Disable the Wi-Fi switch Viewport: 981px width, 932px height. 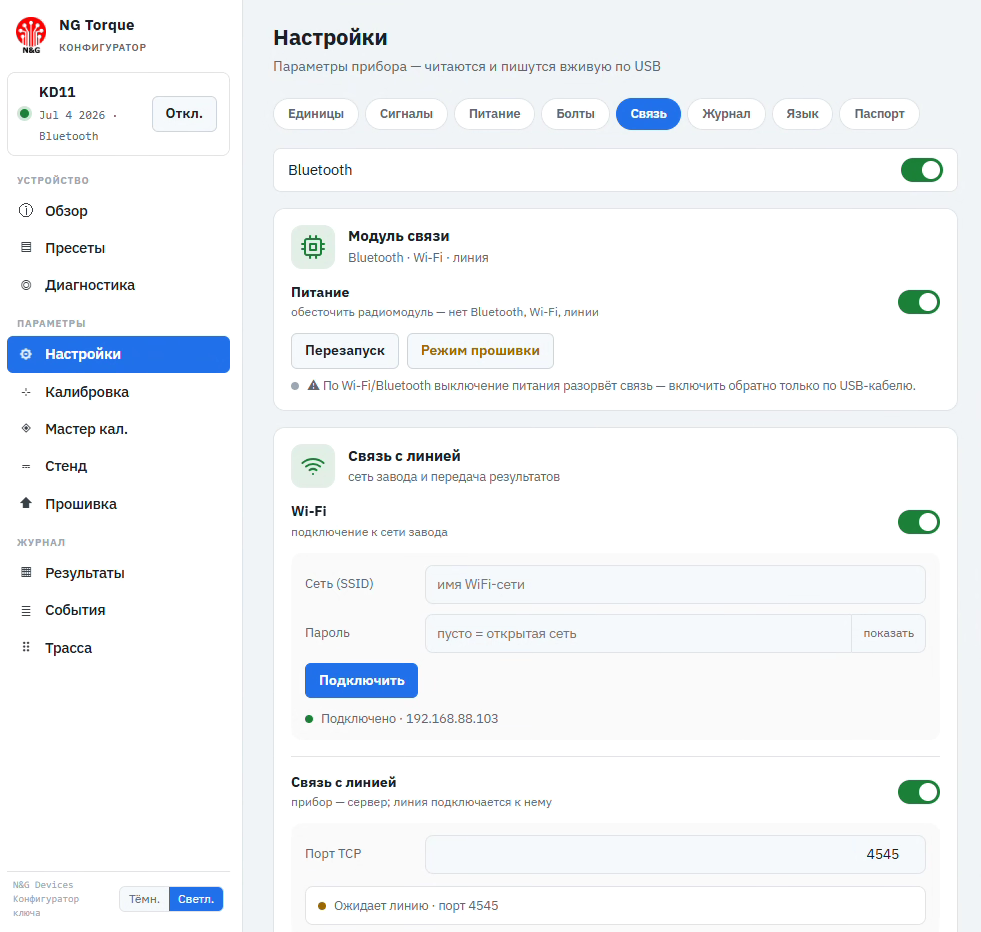[x=918, y=522]
